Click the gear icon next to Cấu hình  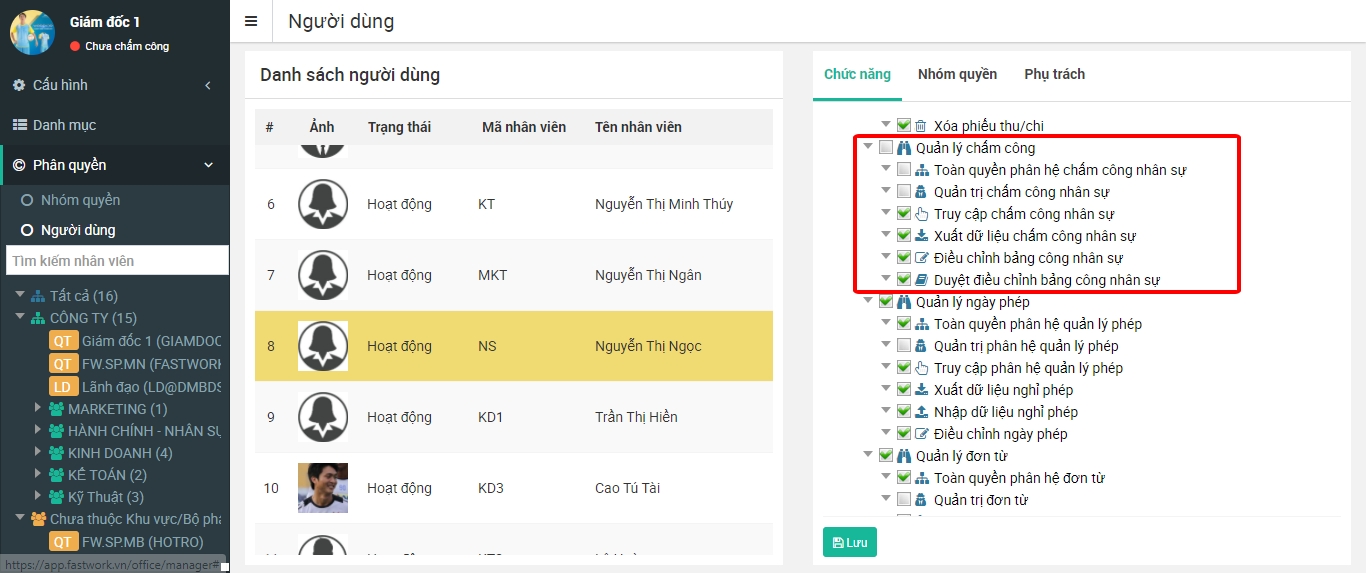tap(19, 85)
